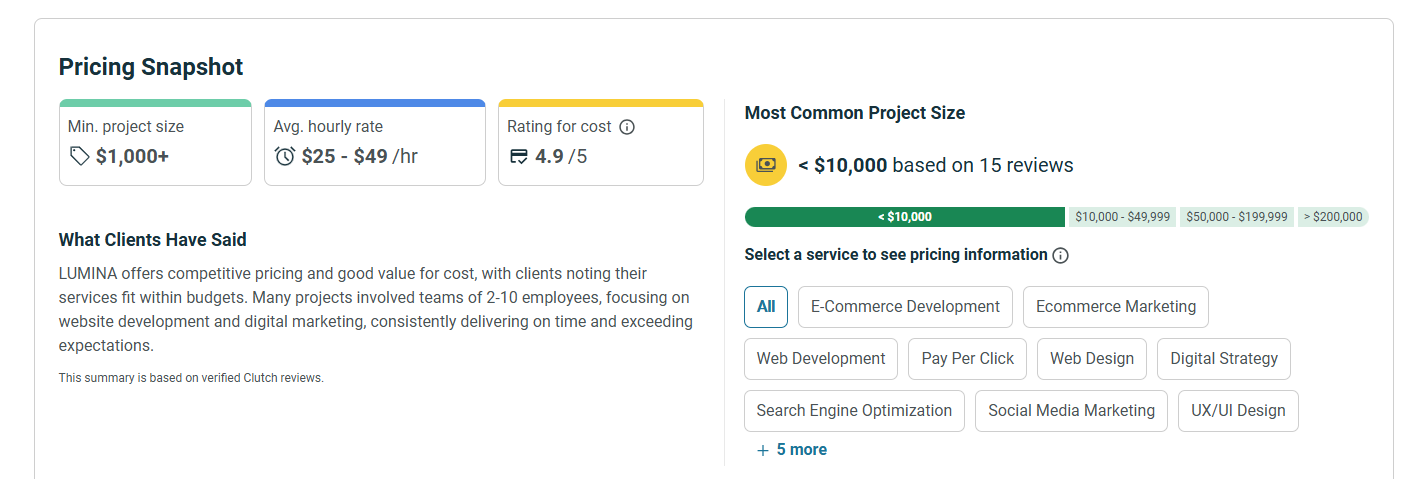Image resolution: width=1404 pixels, height=479 pixels.
Task: Click the green < $10,000 bar segment
Action: (904, 217)
